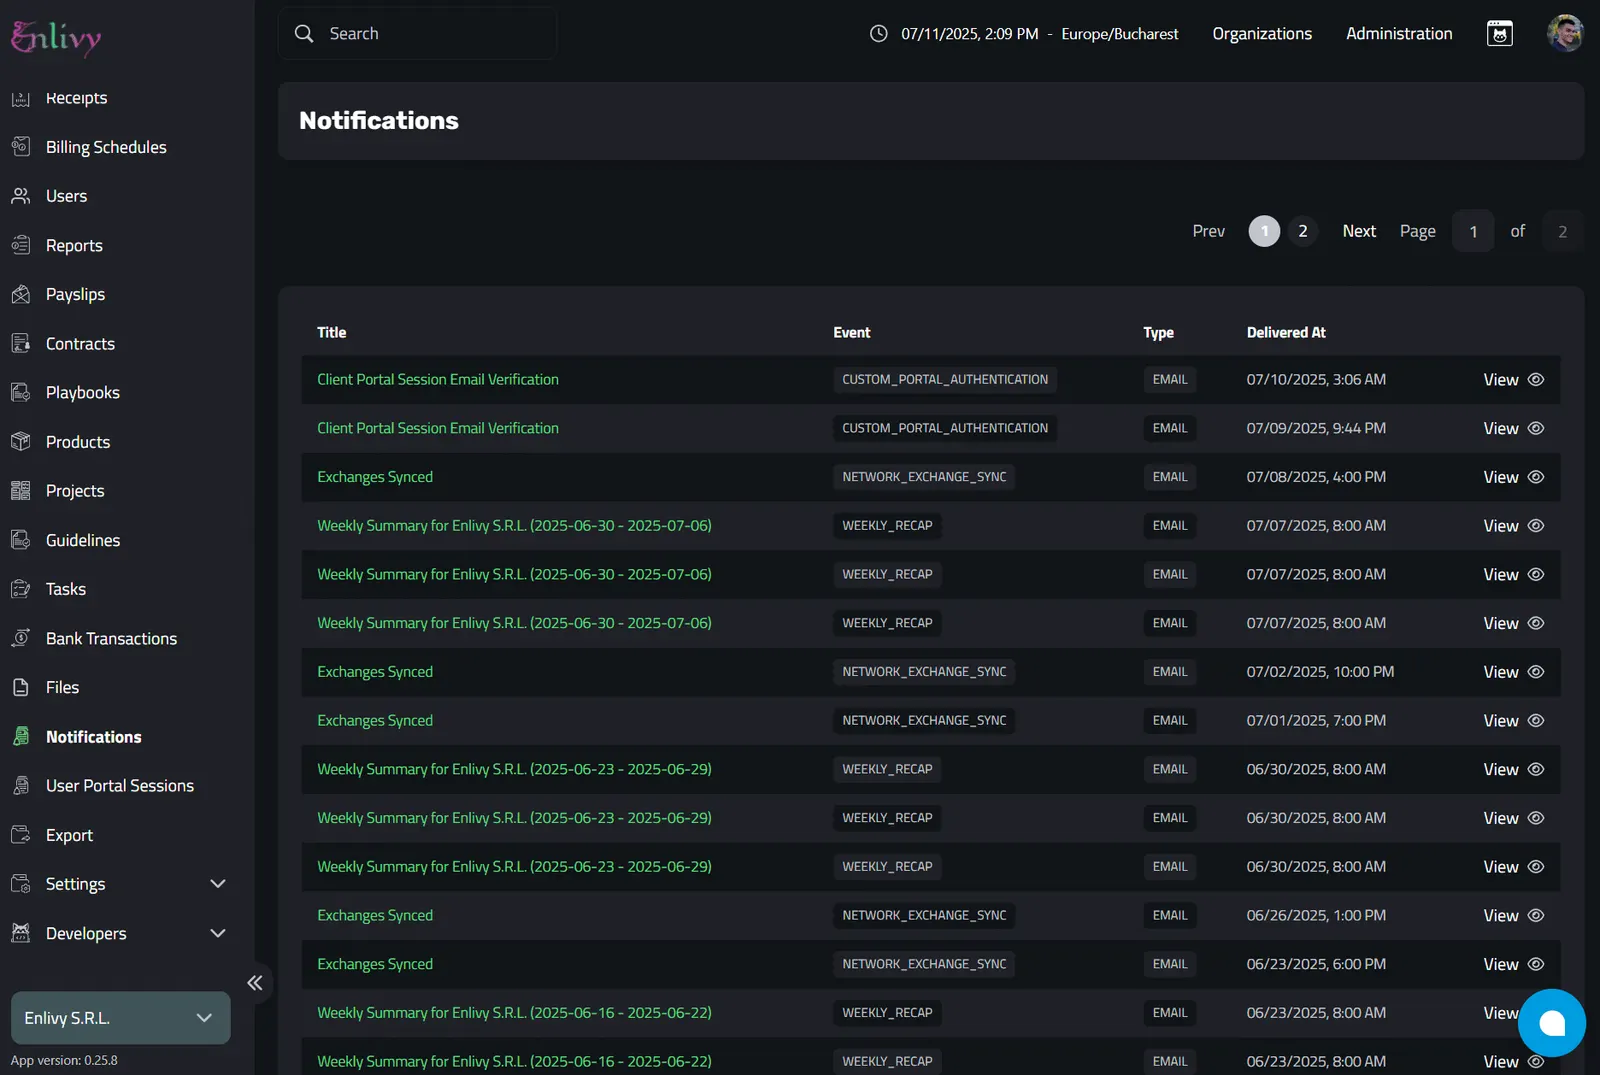Click the Settings sidebar icon
Screen dimensions: 1600x1075
(21, 884)
